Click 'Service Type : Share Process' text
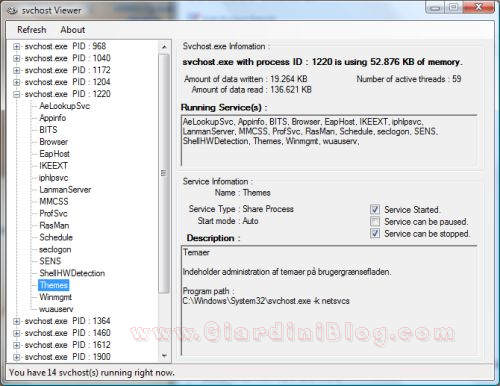This screenshot has width=500, height=386. tap(241, 209)
